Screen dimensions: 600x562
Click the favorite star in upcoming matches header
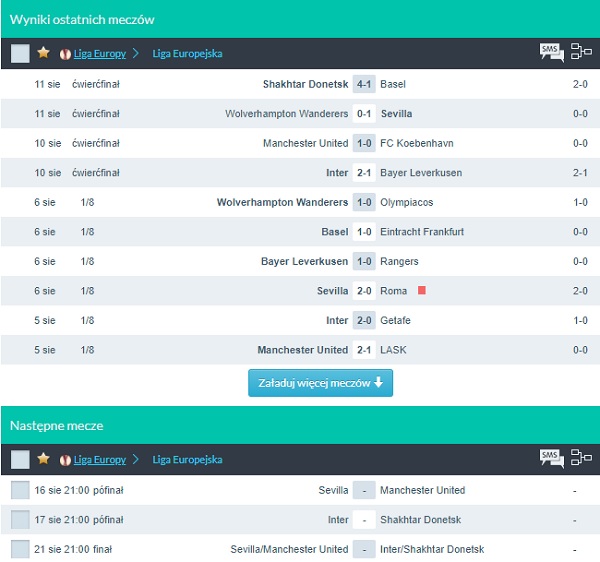pos(43,458)
